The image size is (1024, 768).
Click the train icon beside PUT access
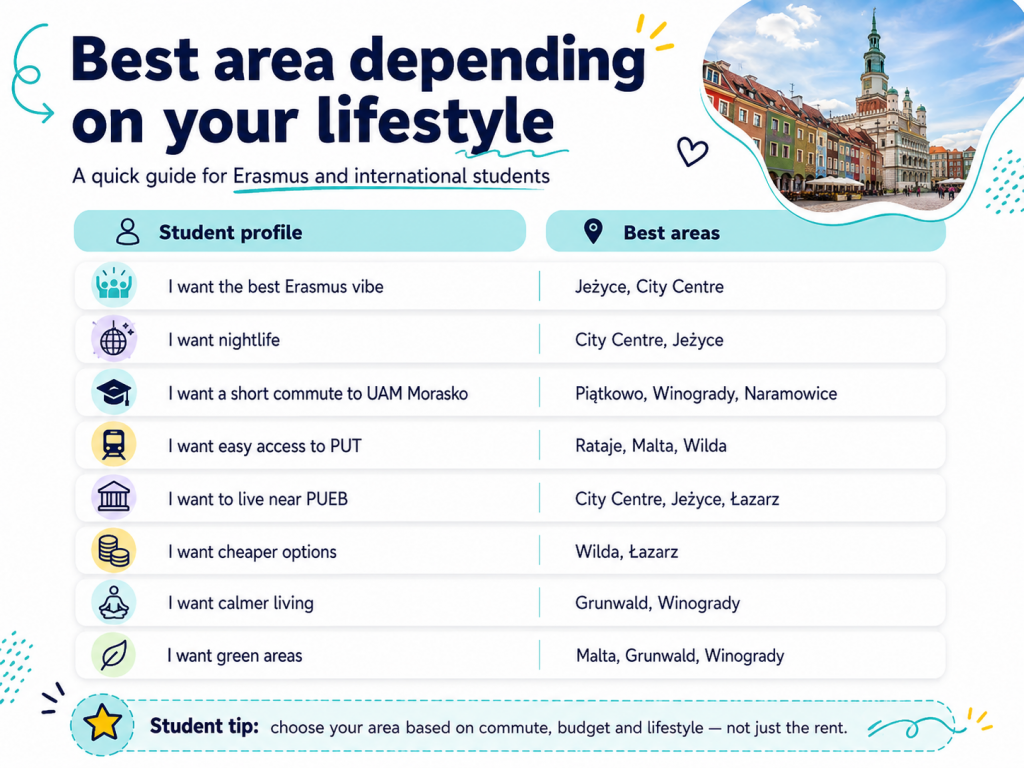(x=114, y=445)
